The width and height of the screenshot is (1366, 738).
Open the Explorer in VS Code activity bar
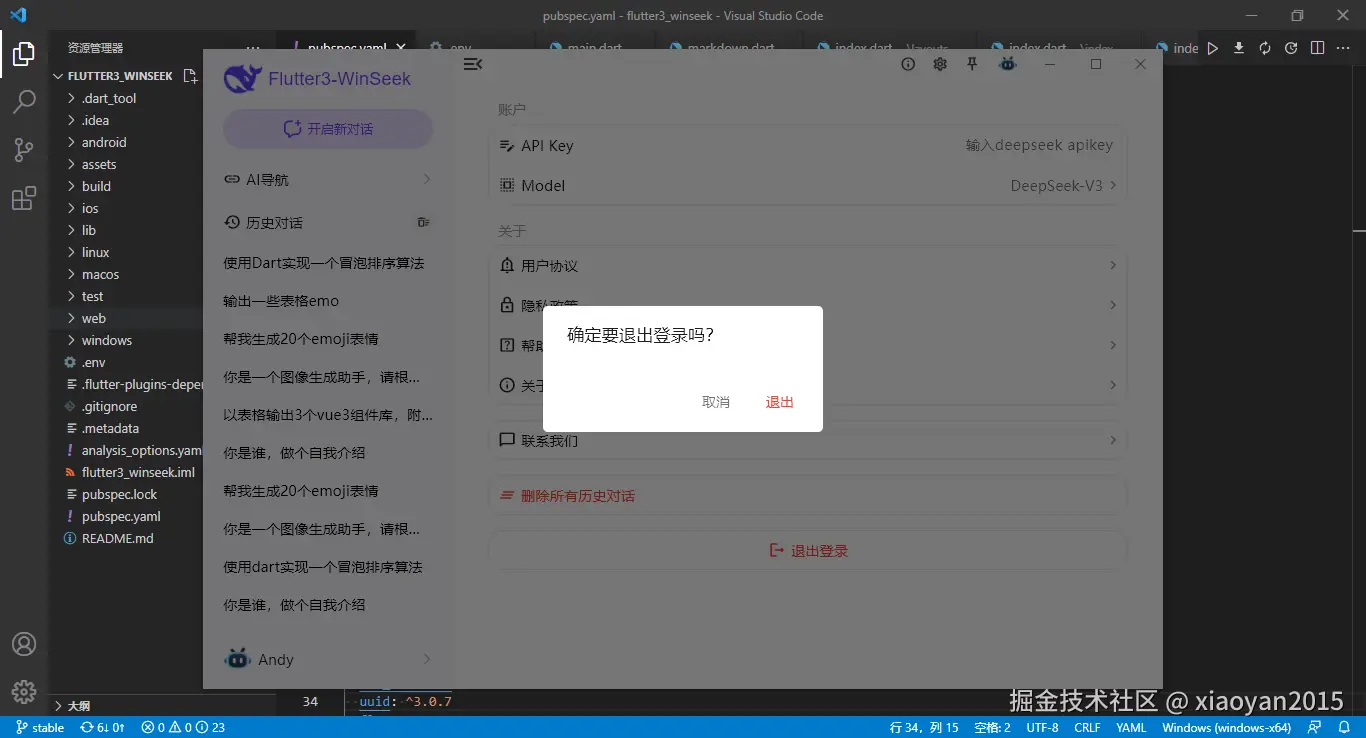pyautogui.click(x=25, y=53)
